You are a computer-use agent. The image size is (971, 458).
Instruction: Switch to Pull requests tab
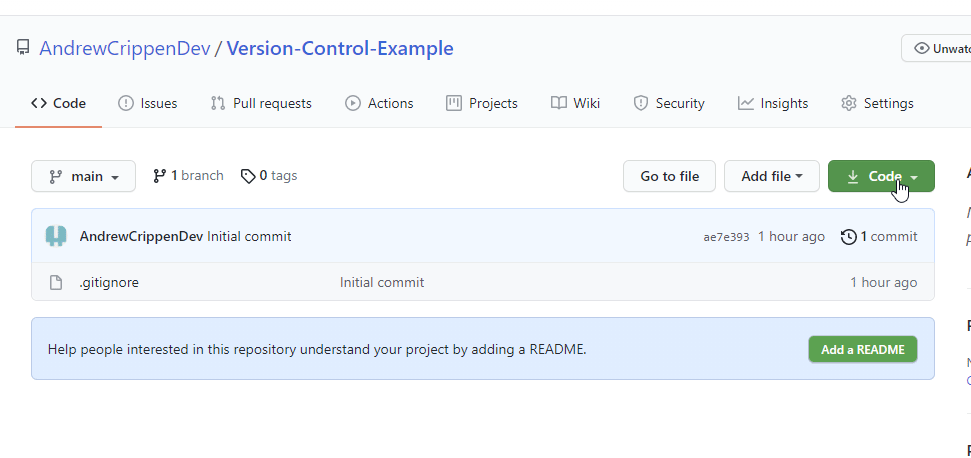coord(261,103)
